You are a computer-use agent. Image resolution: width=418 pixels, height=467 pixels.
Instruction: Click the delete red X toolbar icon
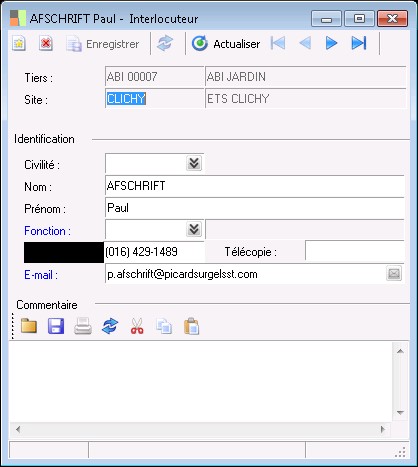tap(46, 44)
